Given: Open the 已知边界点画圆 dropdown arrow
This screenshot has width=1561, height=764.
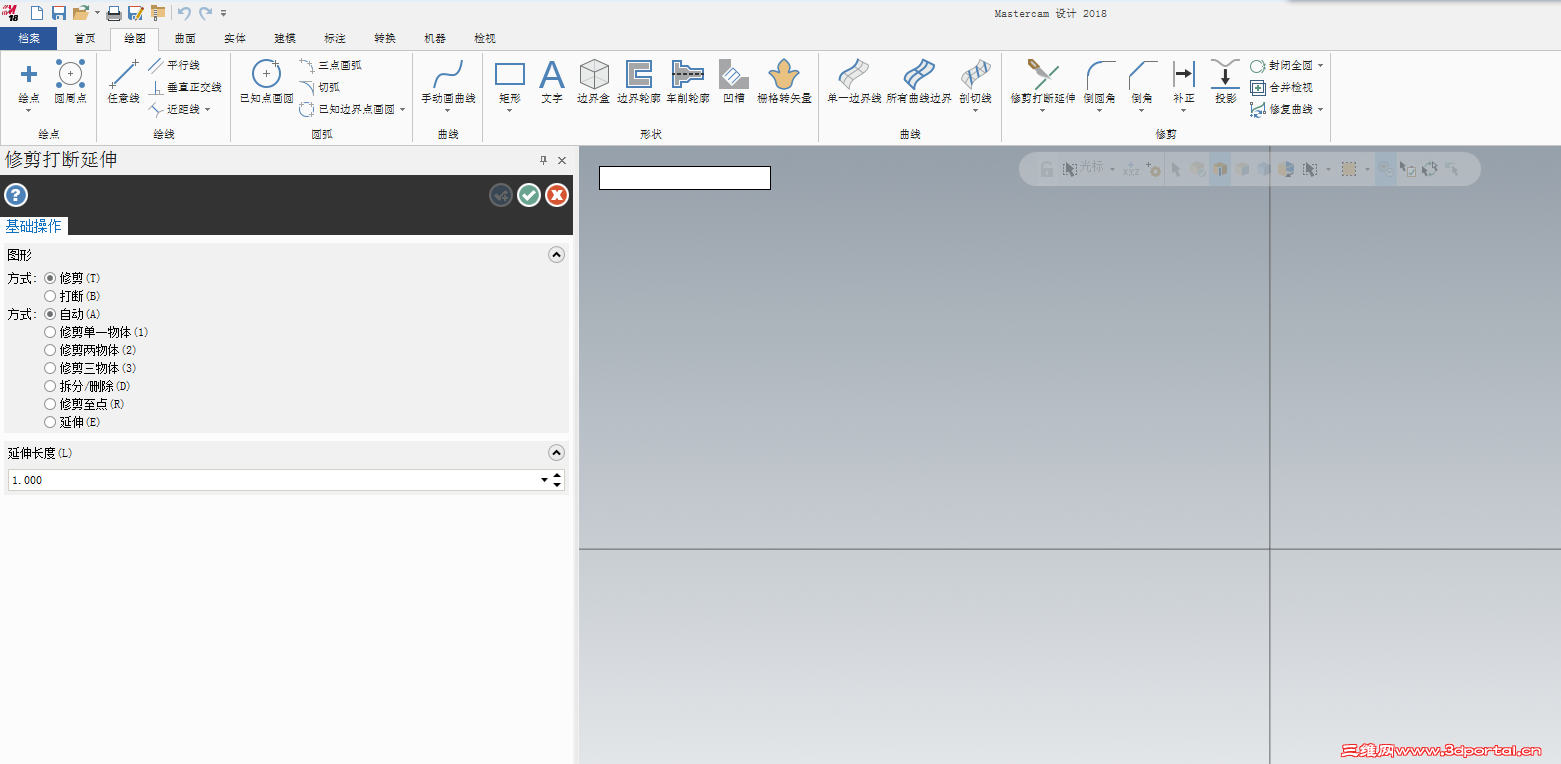Looking at the screenshot, I should (403, 109).
